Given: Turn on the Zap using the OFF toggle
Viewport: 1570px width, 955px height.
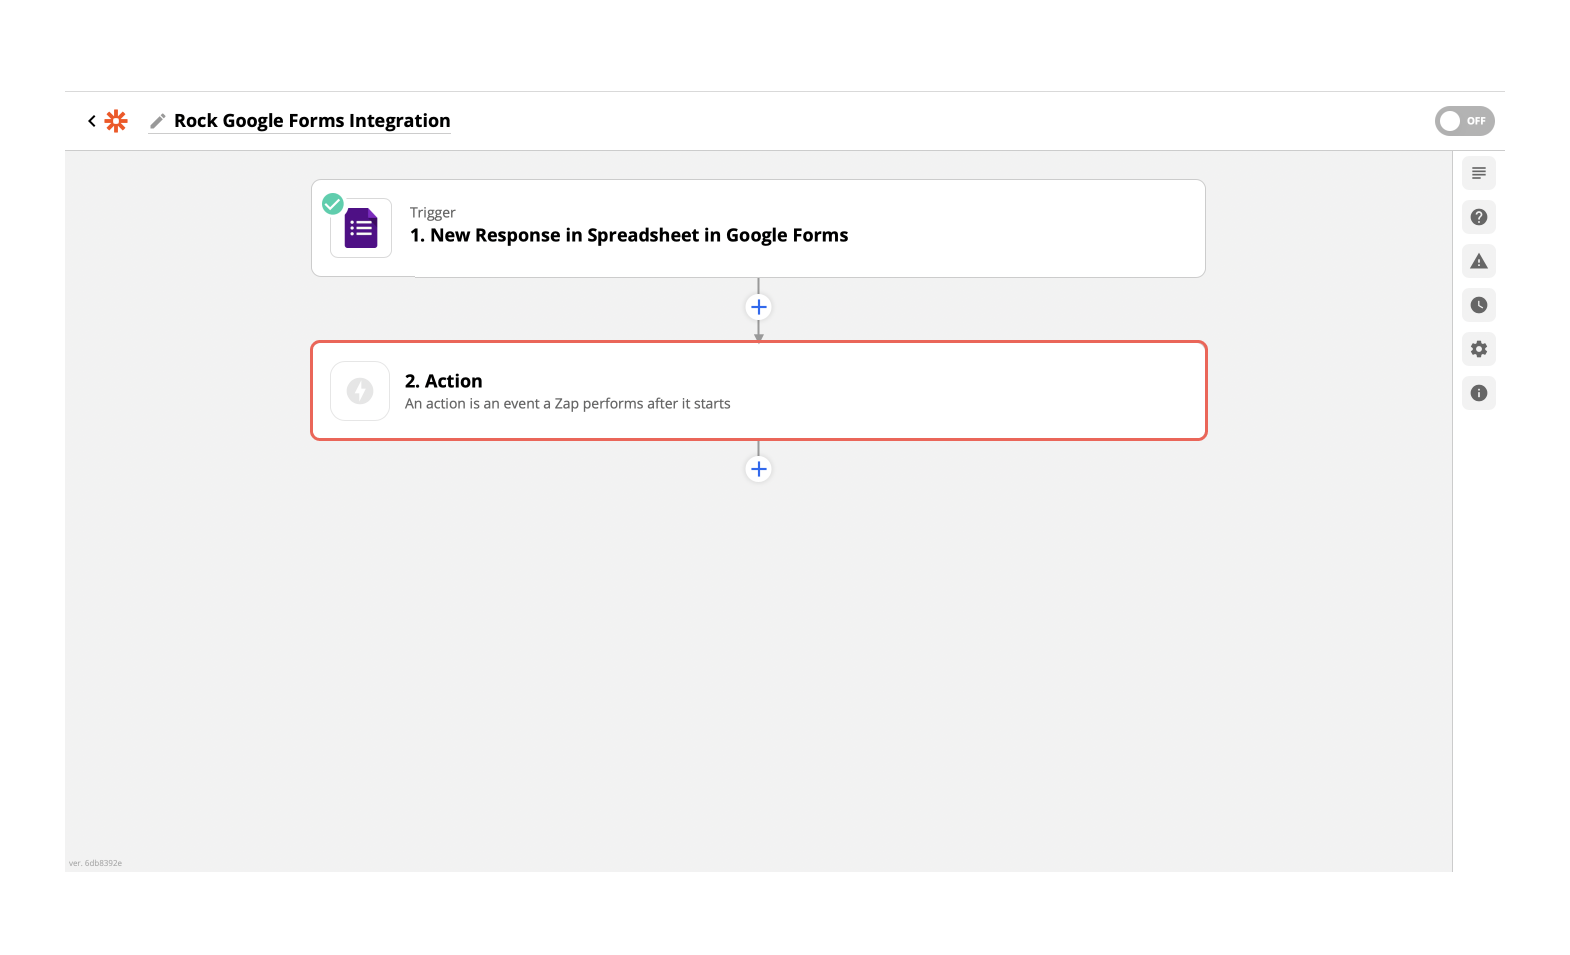Looking at the screenshot, I should (x=1464, y=121).
